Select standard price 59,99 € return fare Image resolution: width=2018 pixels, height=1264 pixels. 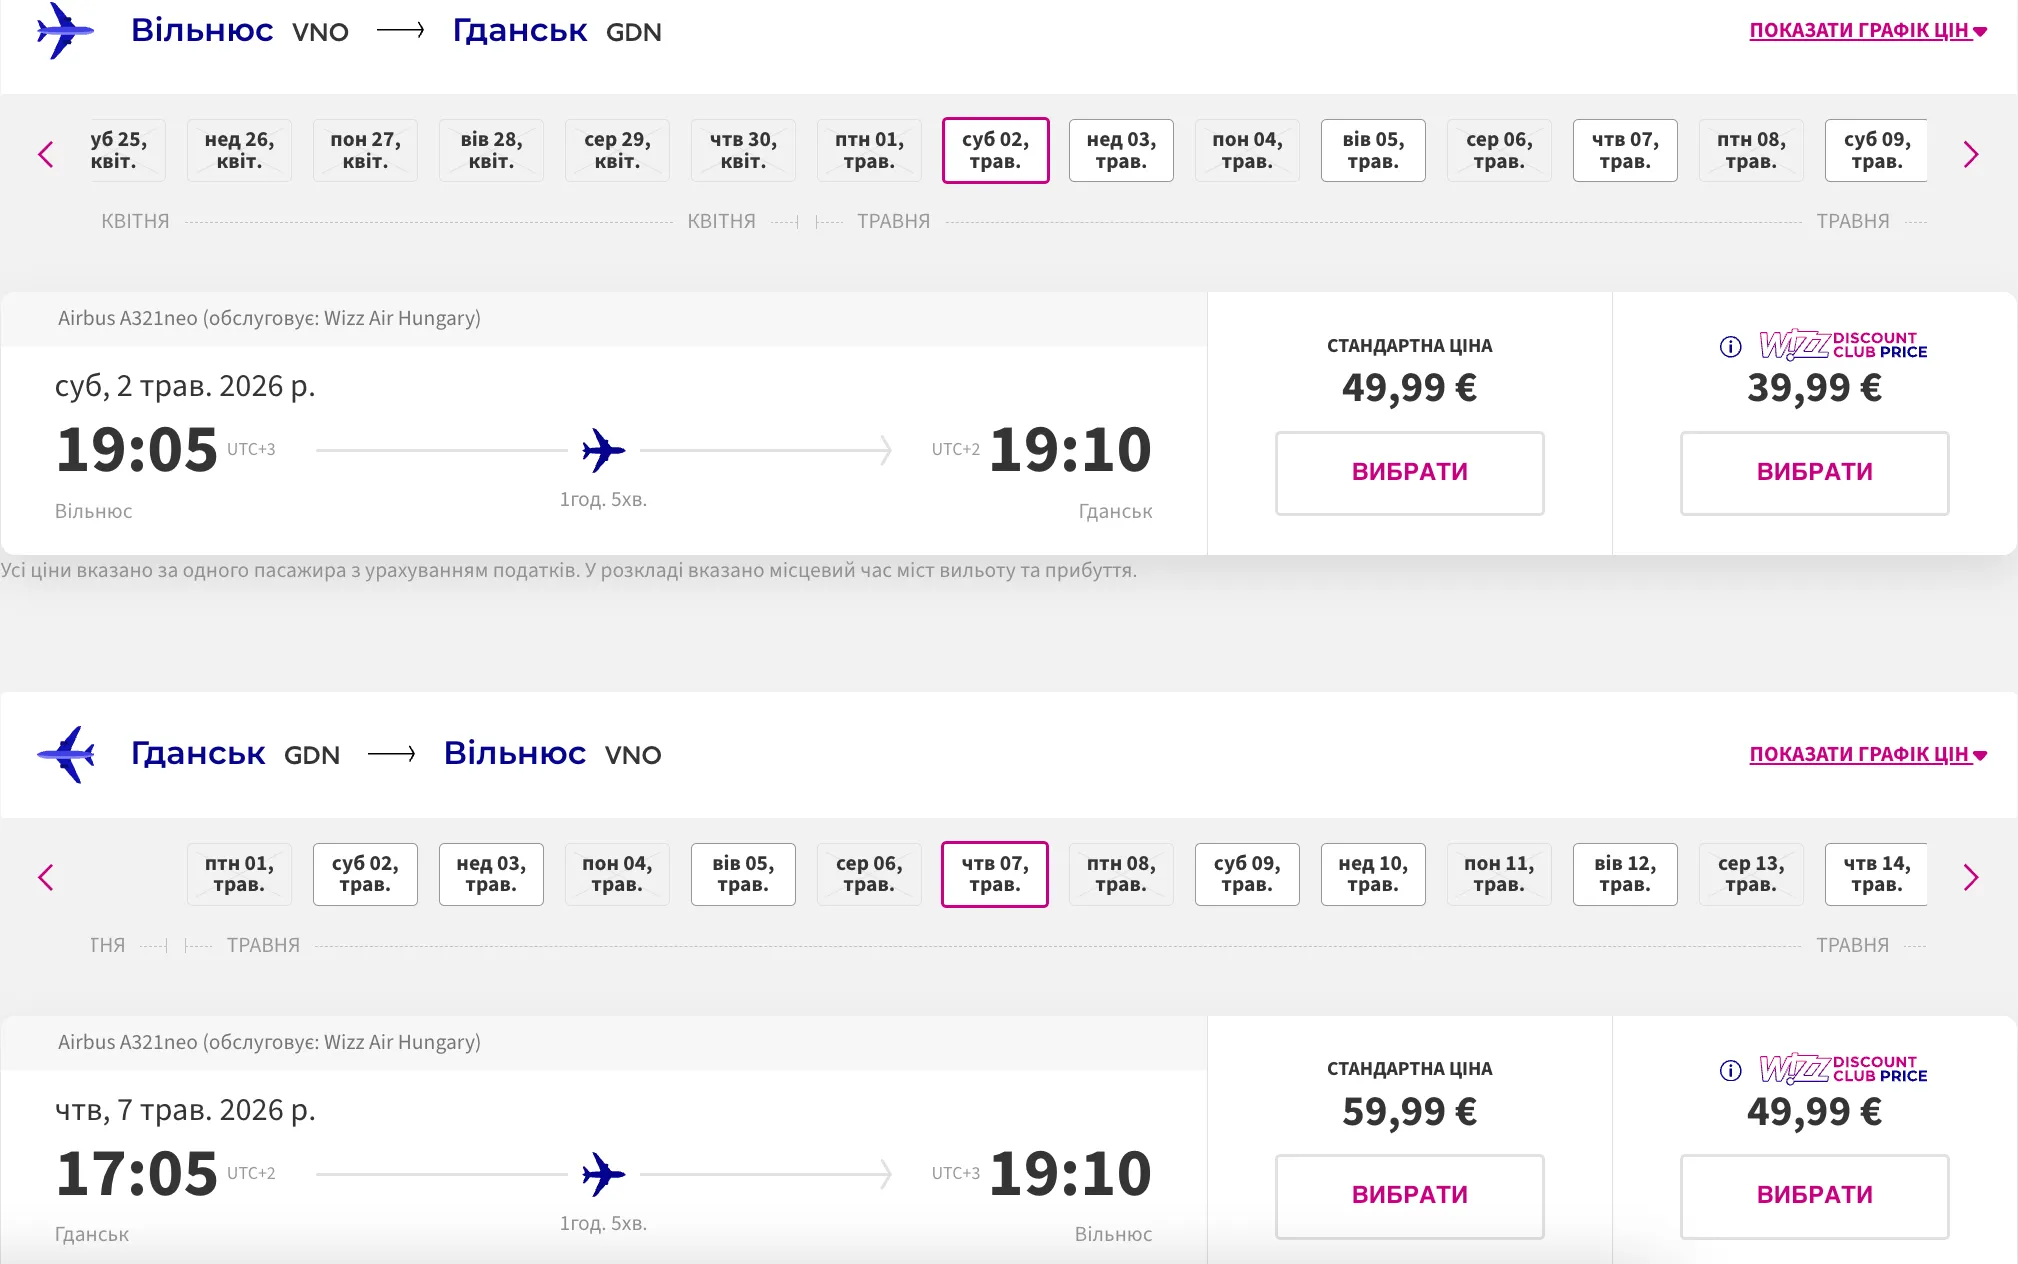1409,1196
